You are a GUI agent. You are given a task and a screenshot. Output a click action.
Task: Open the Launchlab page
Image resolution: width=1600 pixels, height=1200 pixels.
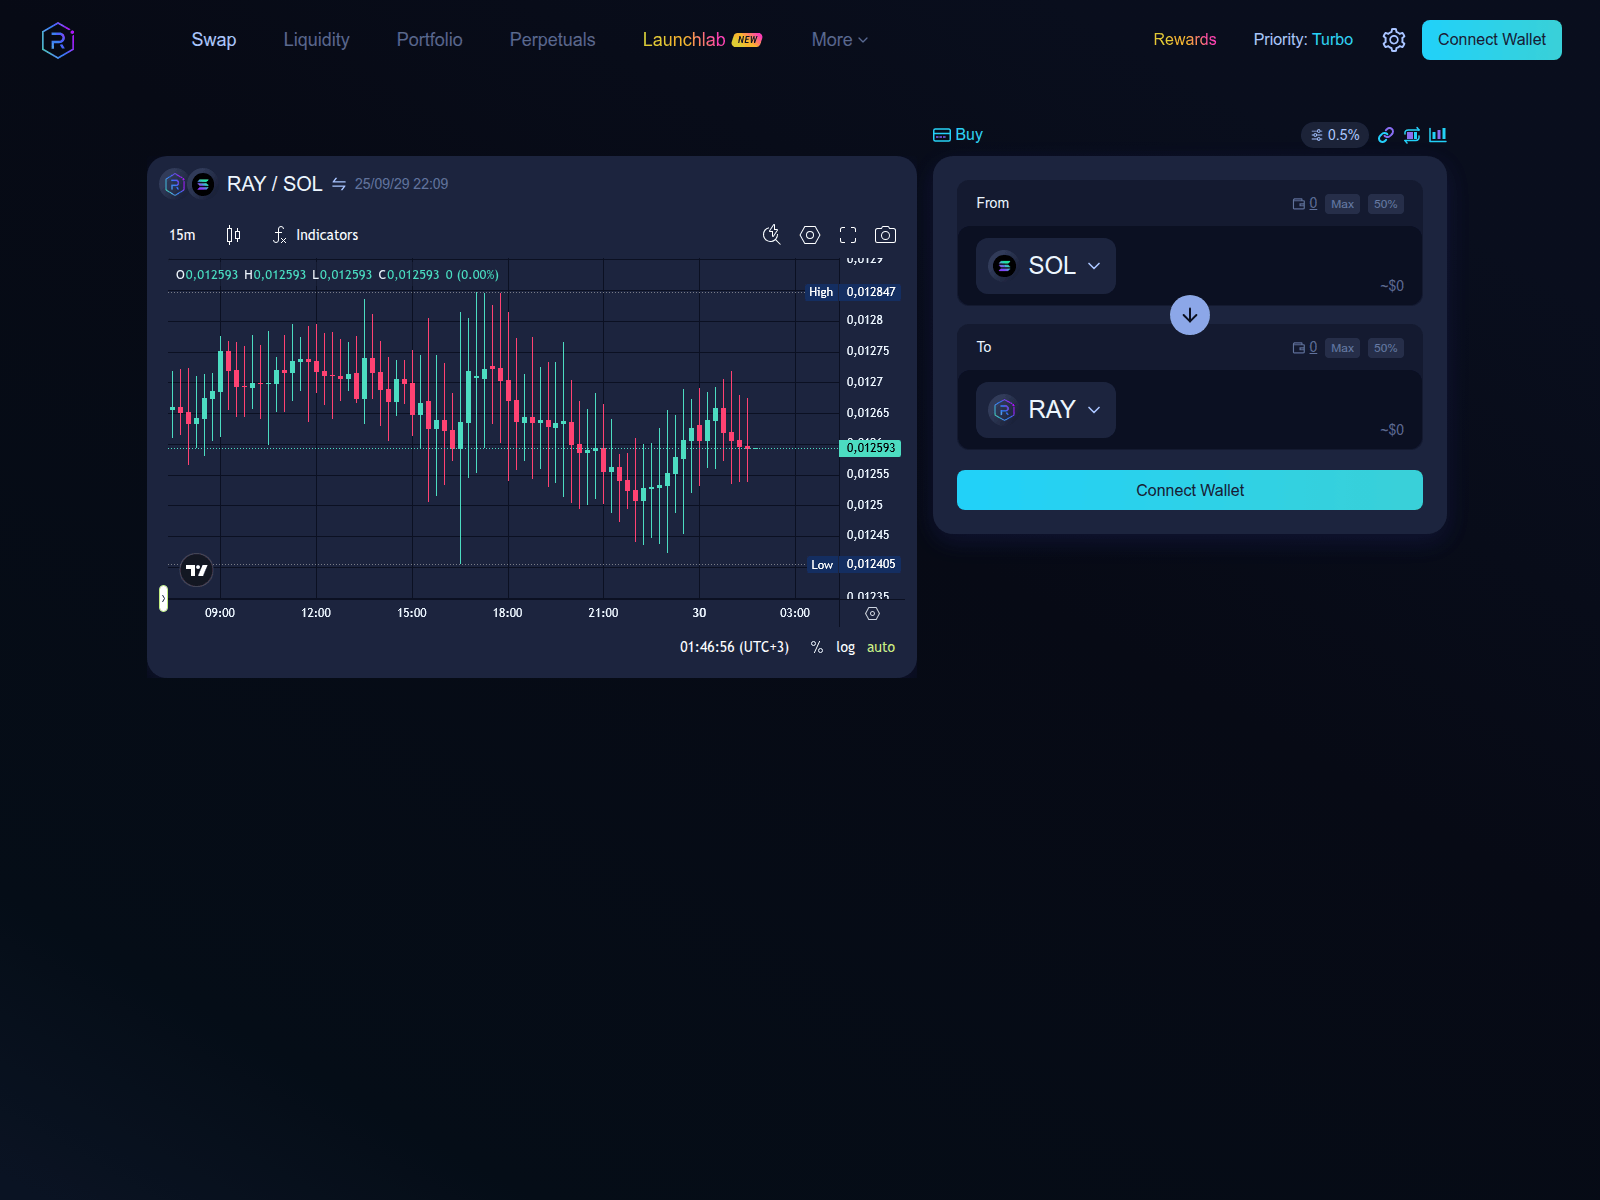(683, 40)
